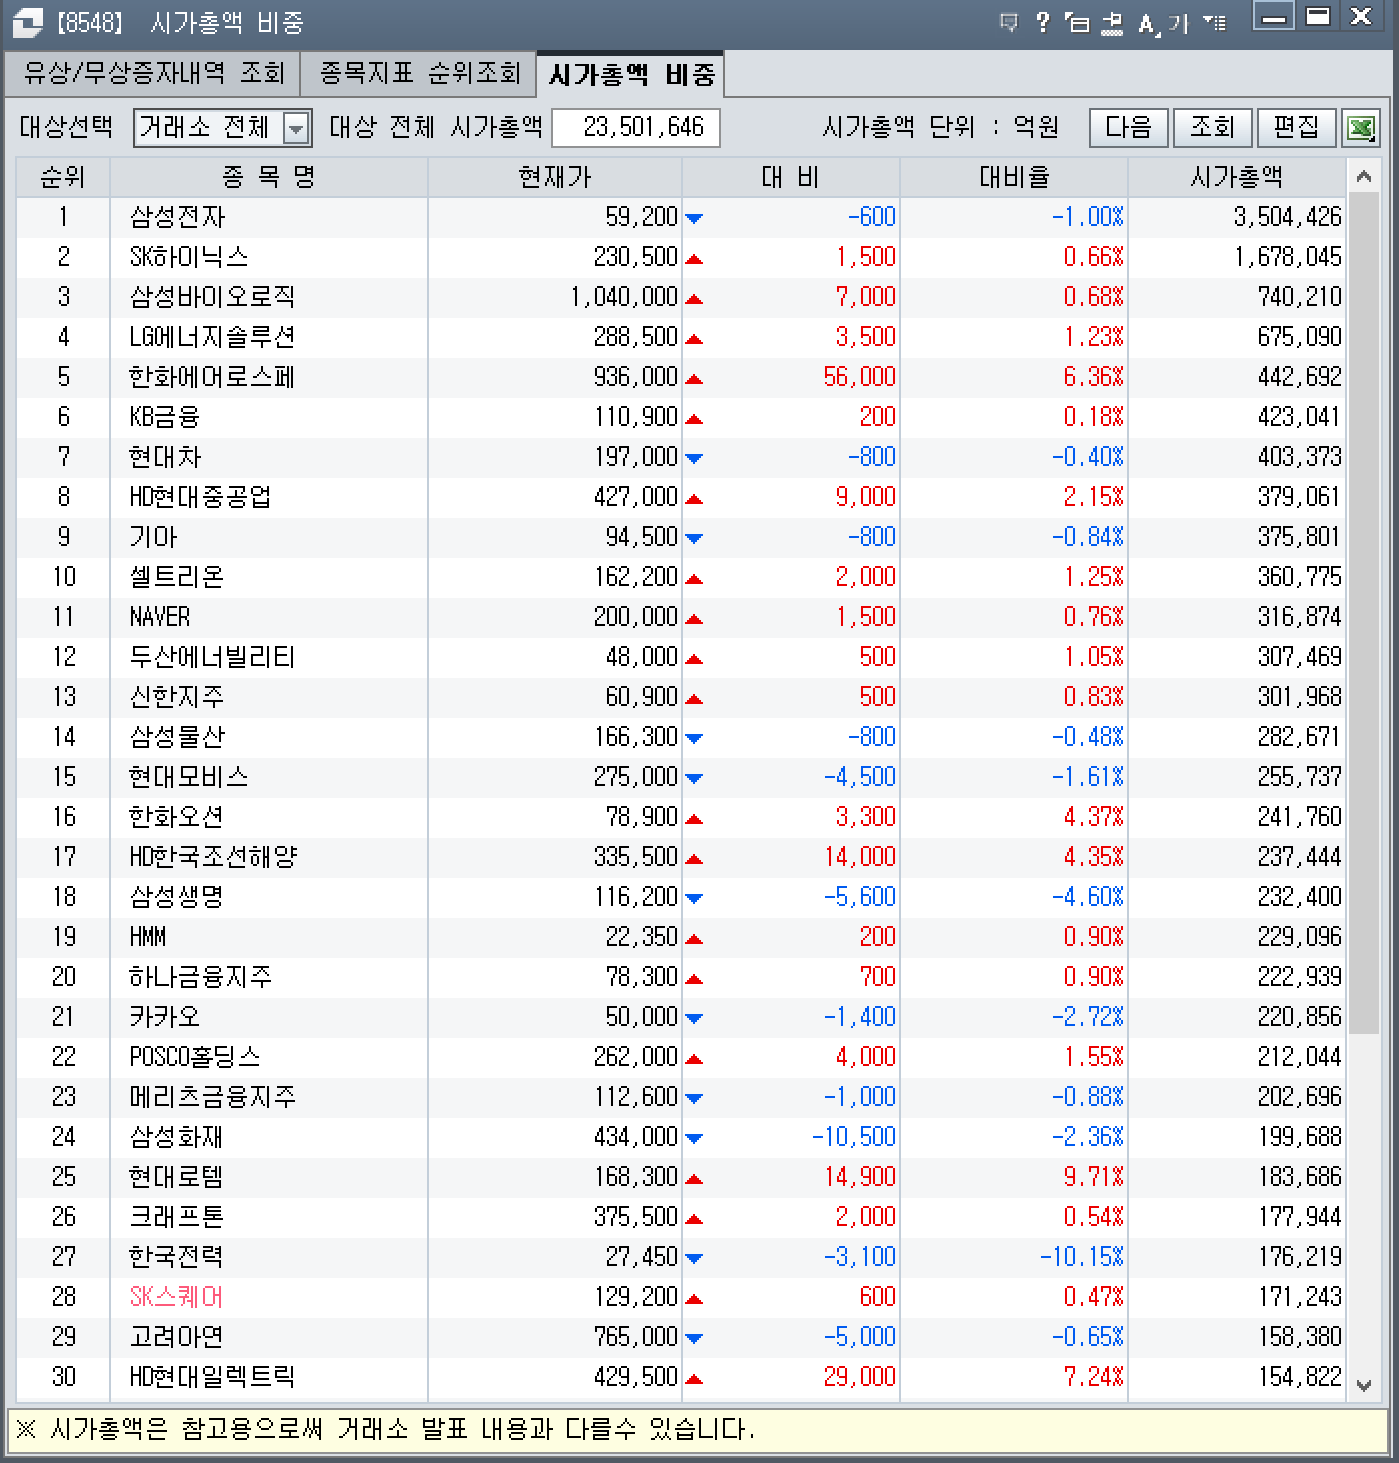Click the scrollbar up arrow

pyautogui.click(x=1363, y=177)
